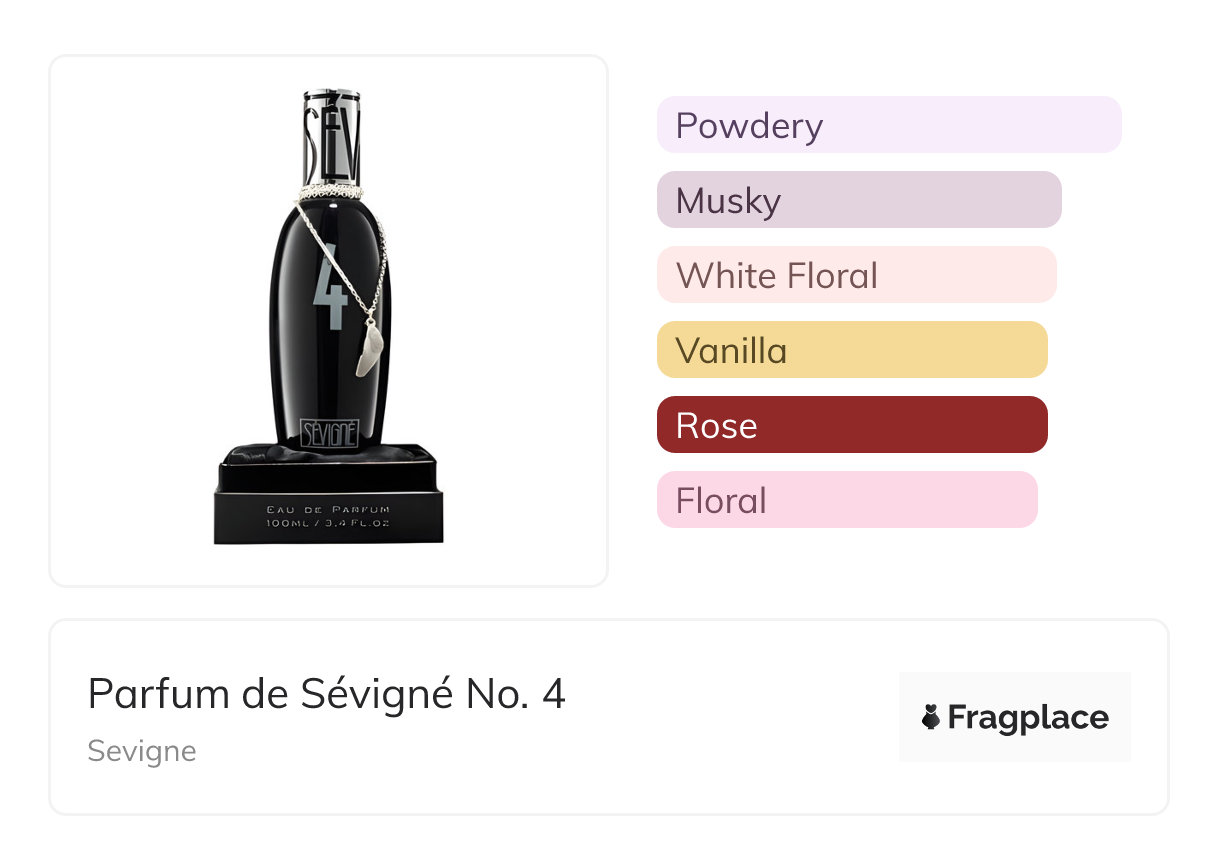Select the pink Floral accord bar
This screenshot has height=864, width=1218.
[x=847, y=500]
